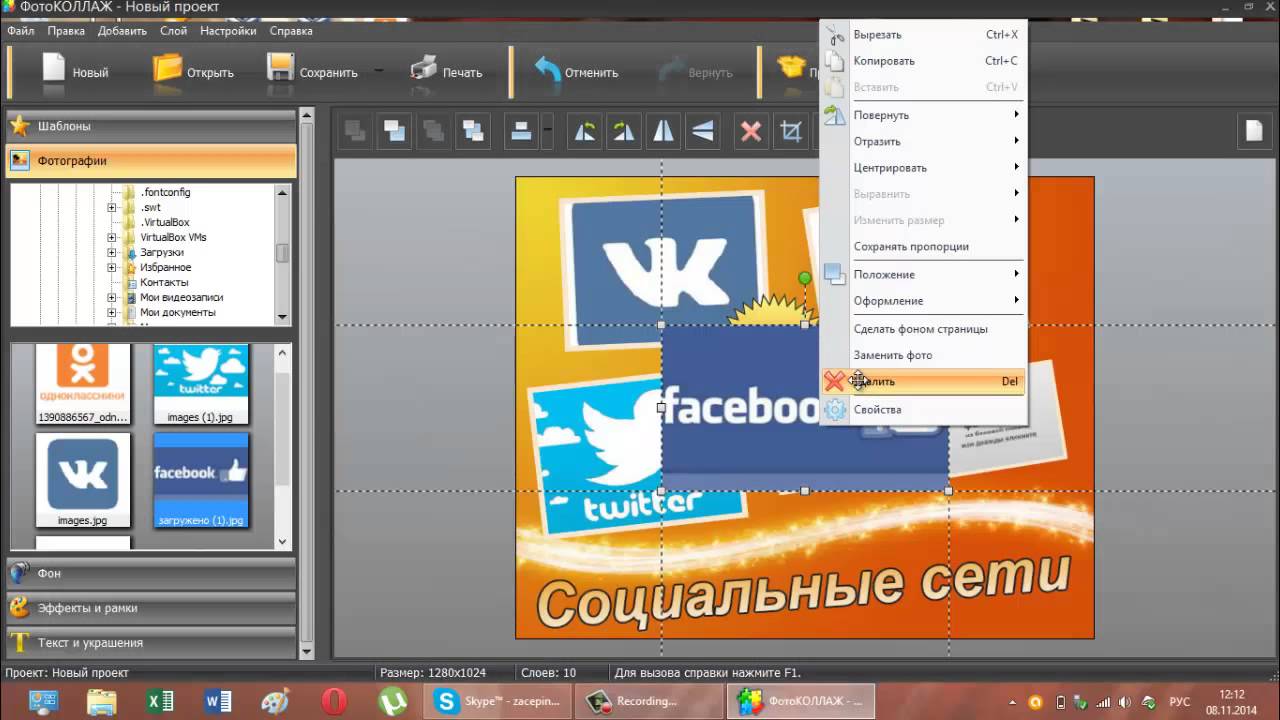The width and height of the screenshot is (1280, 720).
Task: Switch to Skype taskbar window
Action: point(498,701)
